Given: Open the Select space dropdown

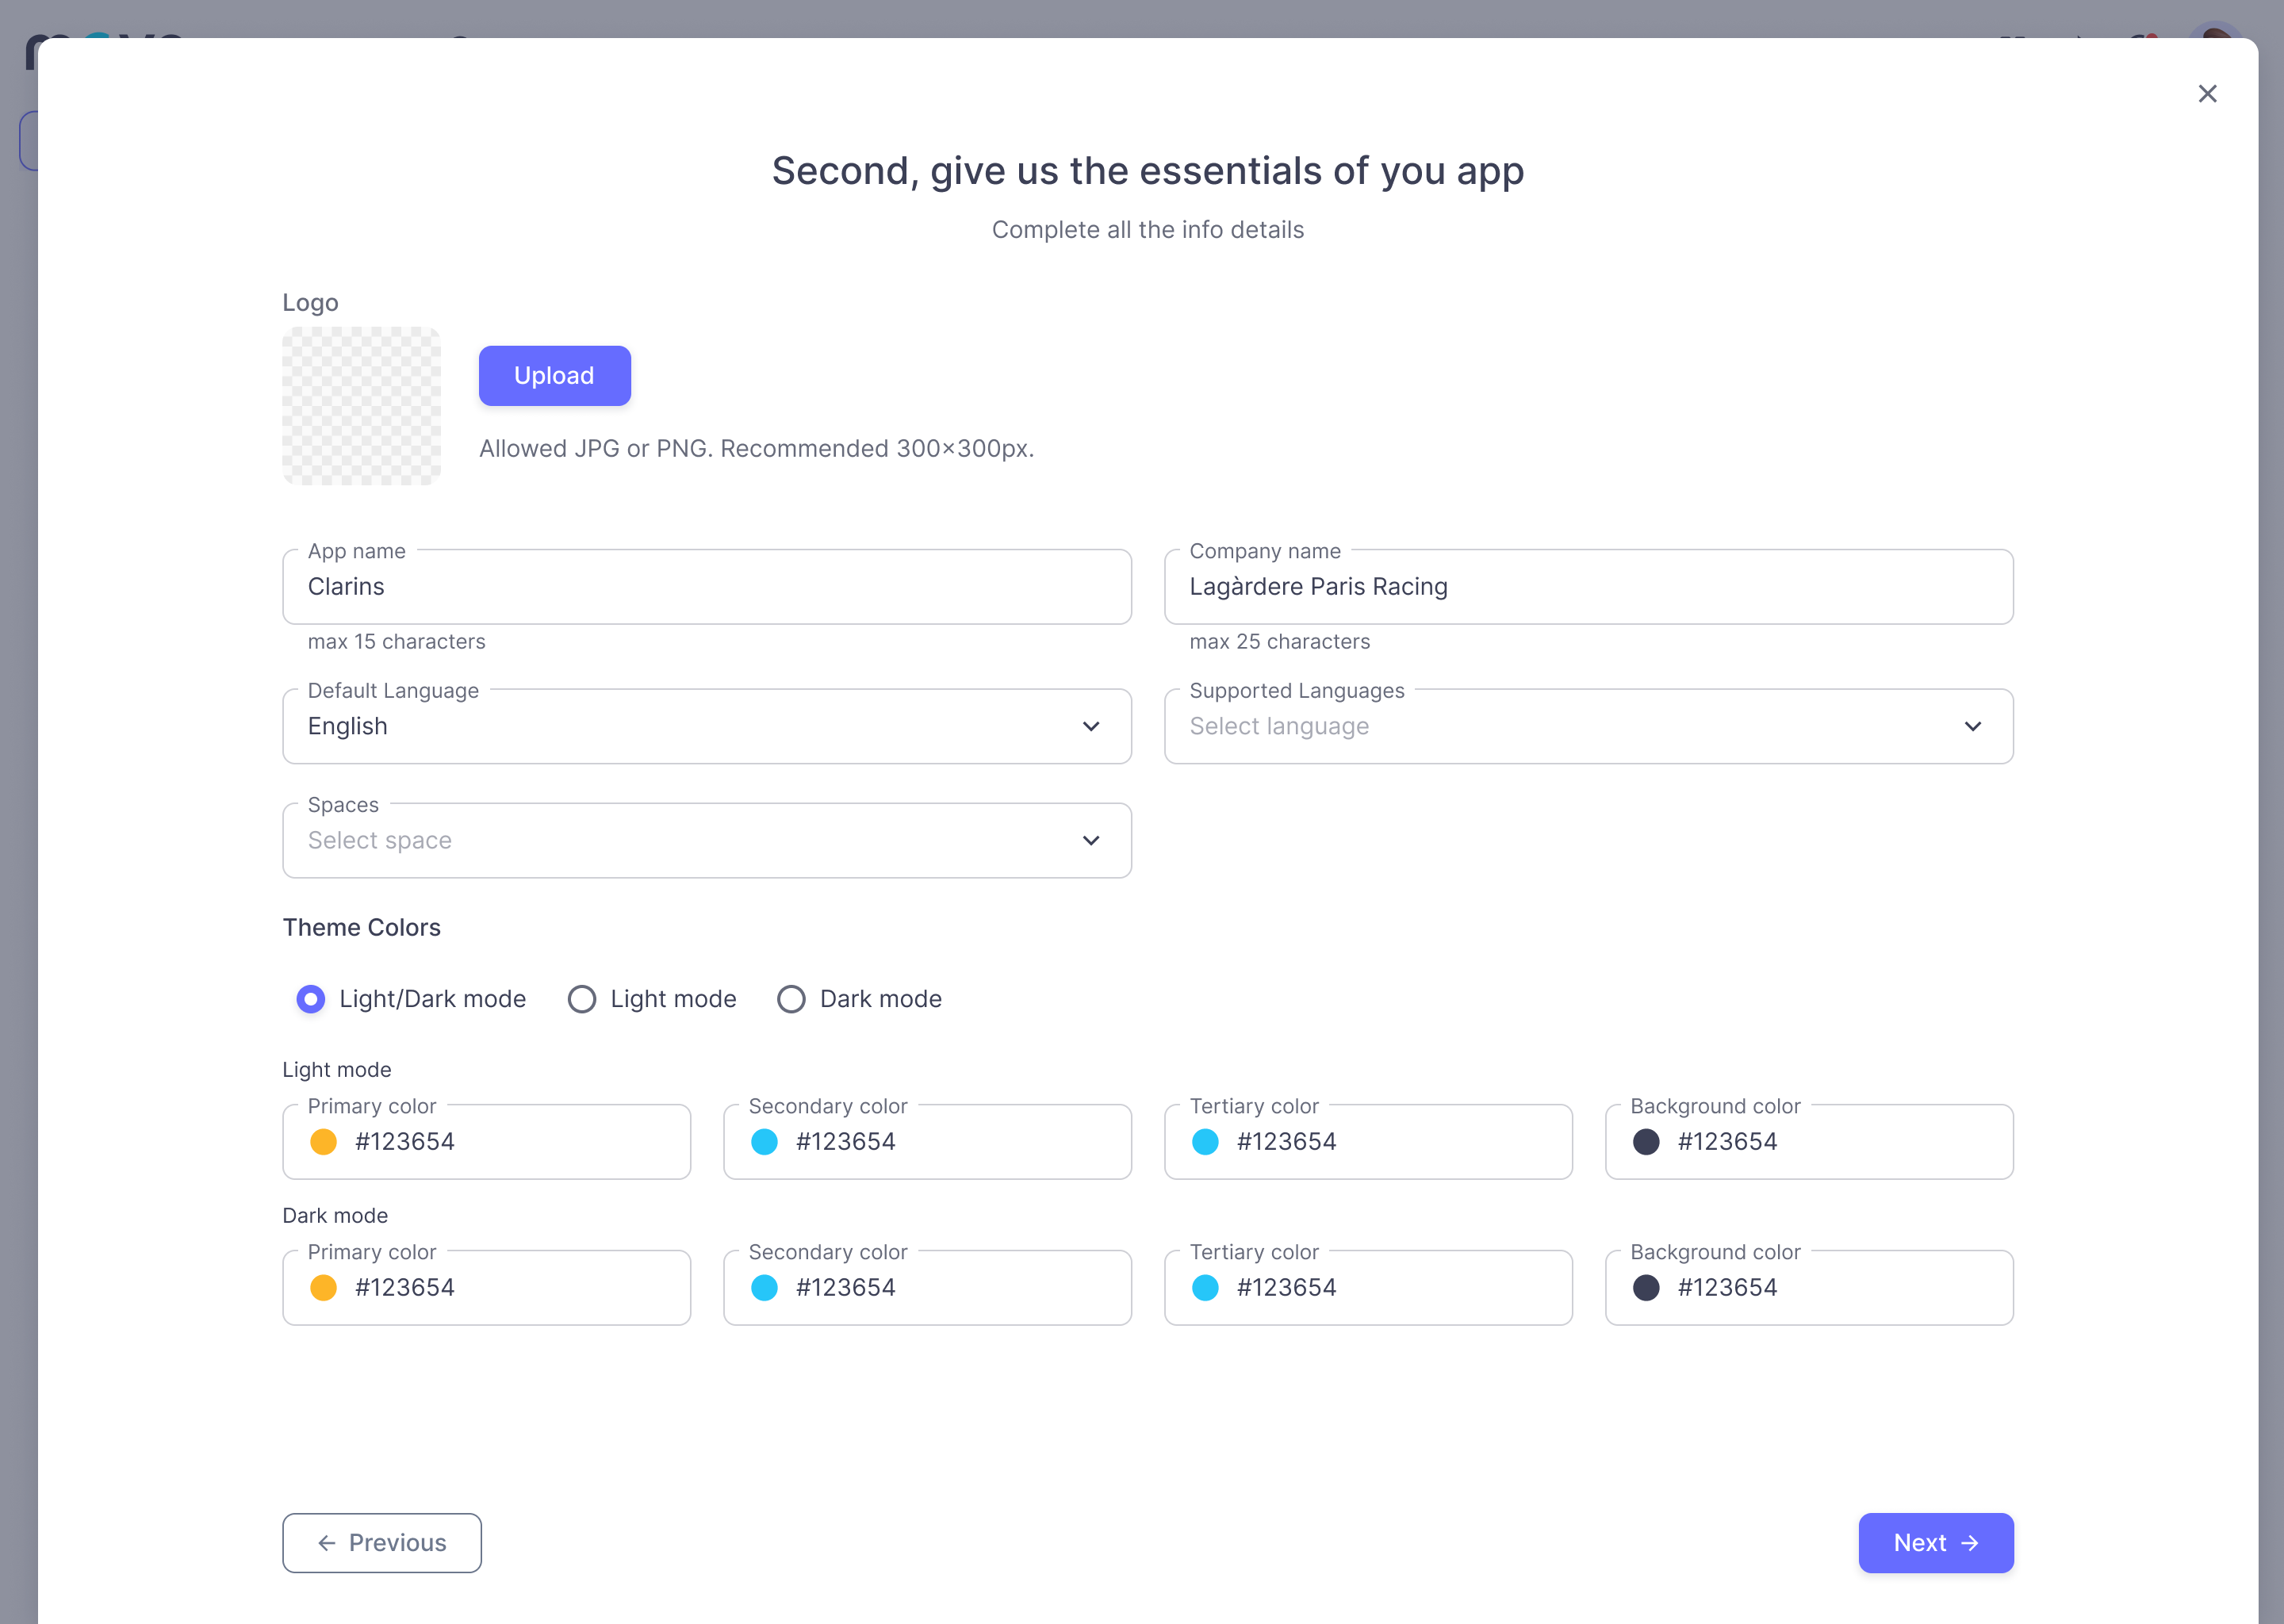Looking at the screenshot, I should coord(707,840).
